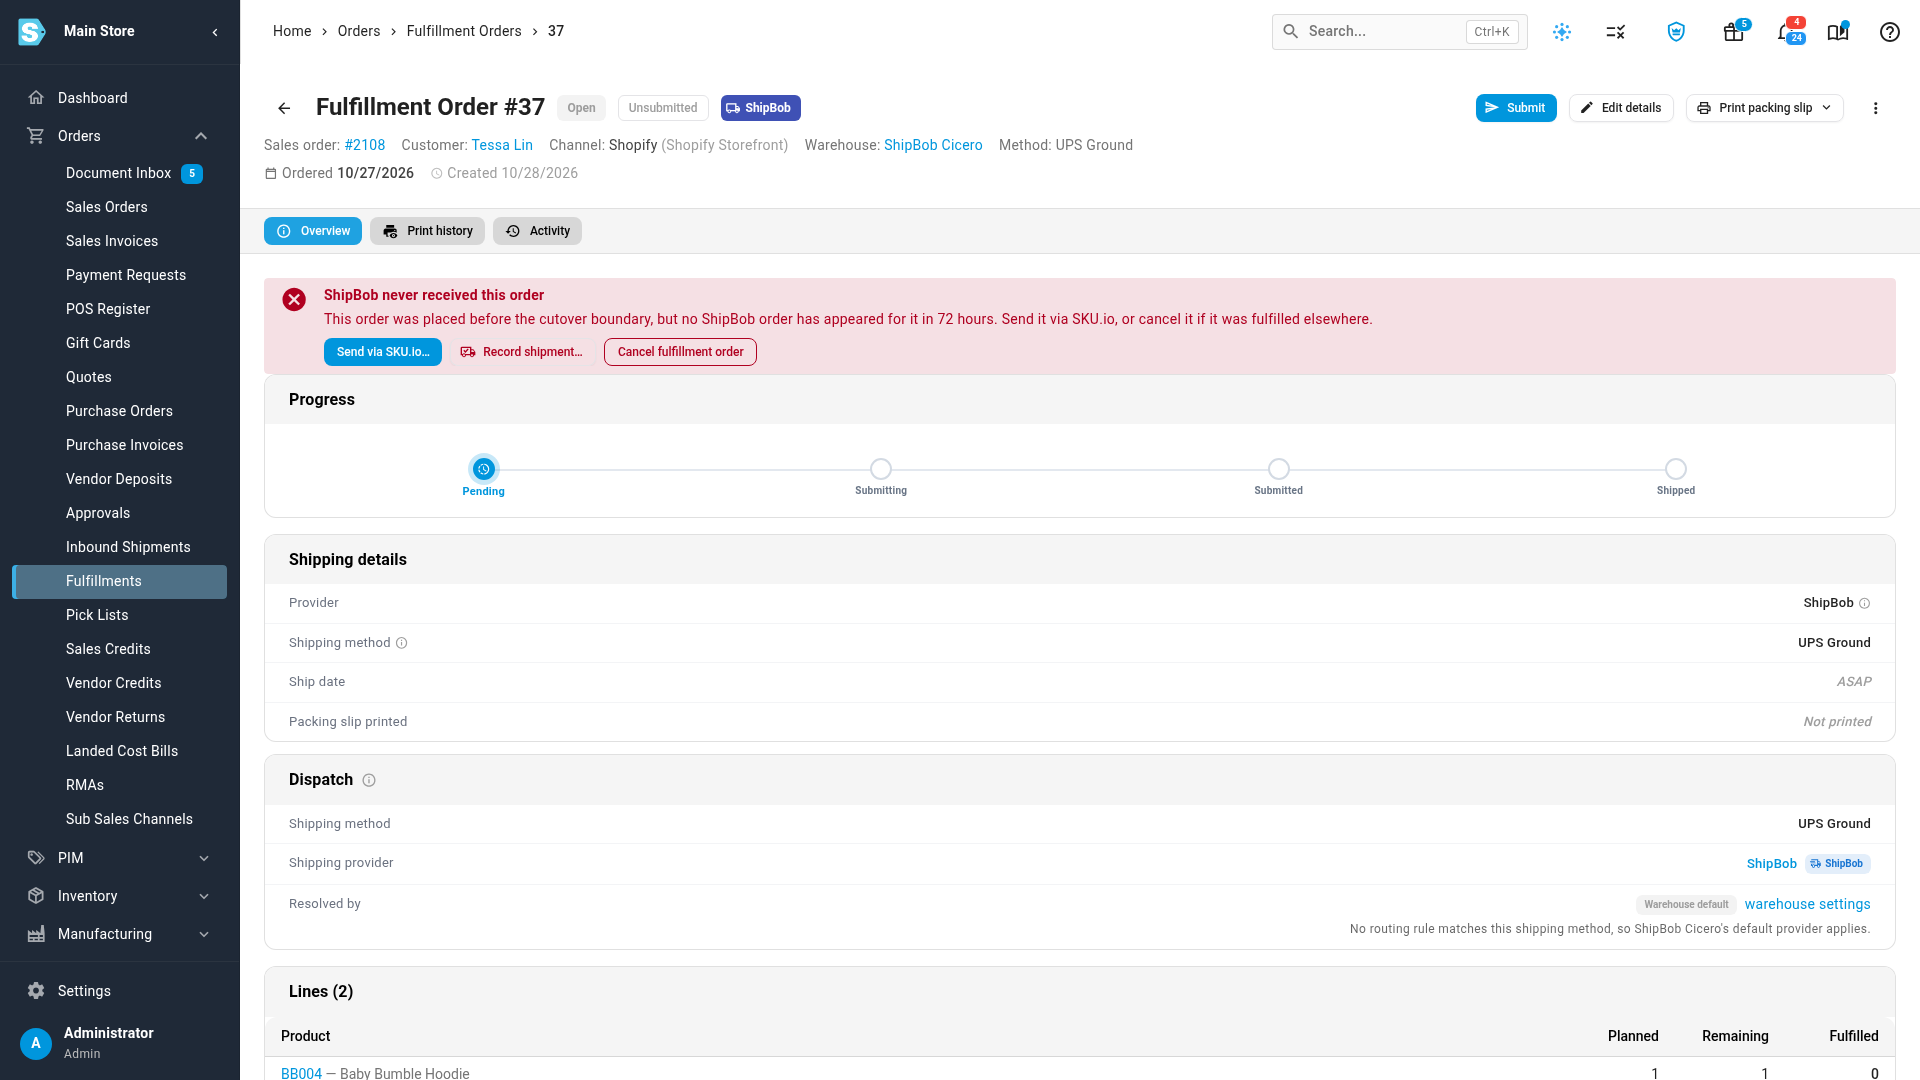Screen dimensions: 1920x1080
Task: Open Payment Requests page
Action: (x=120, y=275)
